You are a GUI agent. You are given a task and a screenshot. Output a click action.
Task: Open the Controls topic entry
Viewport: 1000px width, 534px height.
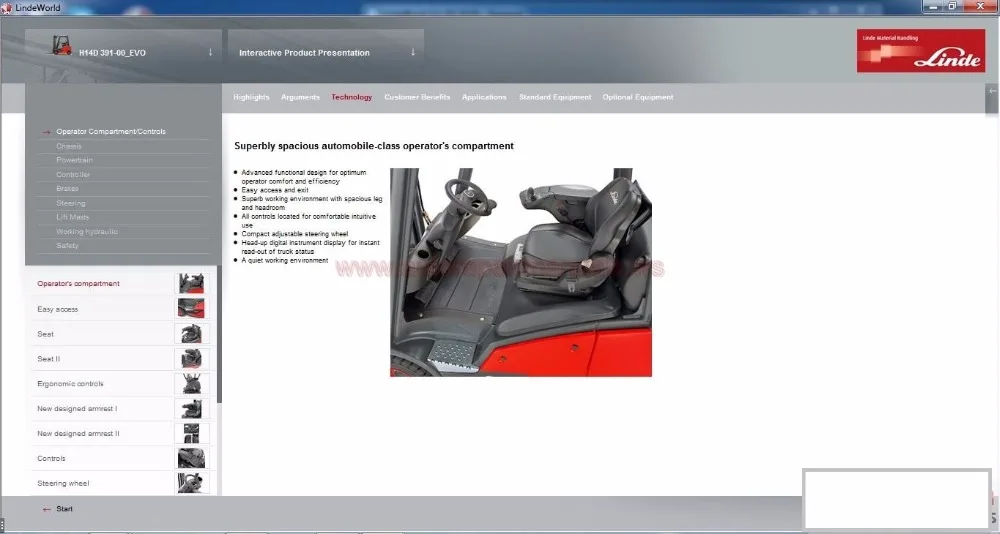121,458
